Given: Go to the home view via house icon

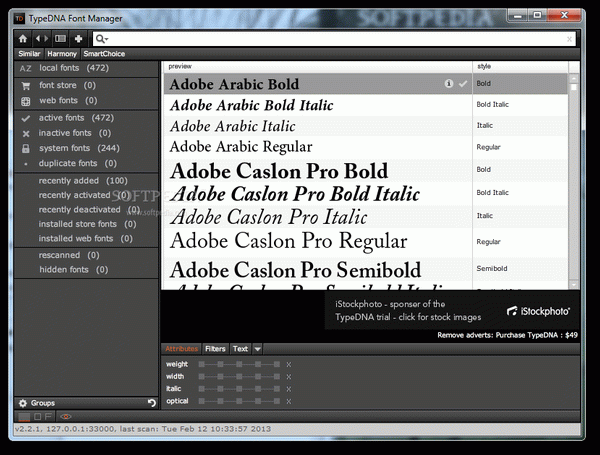Looking at the screenshot, I should tap(23, 39).
